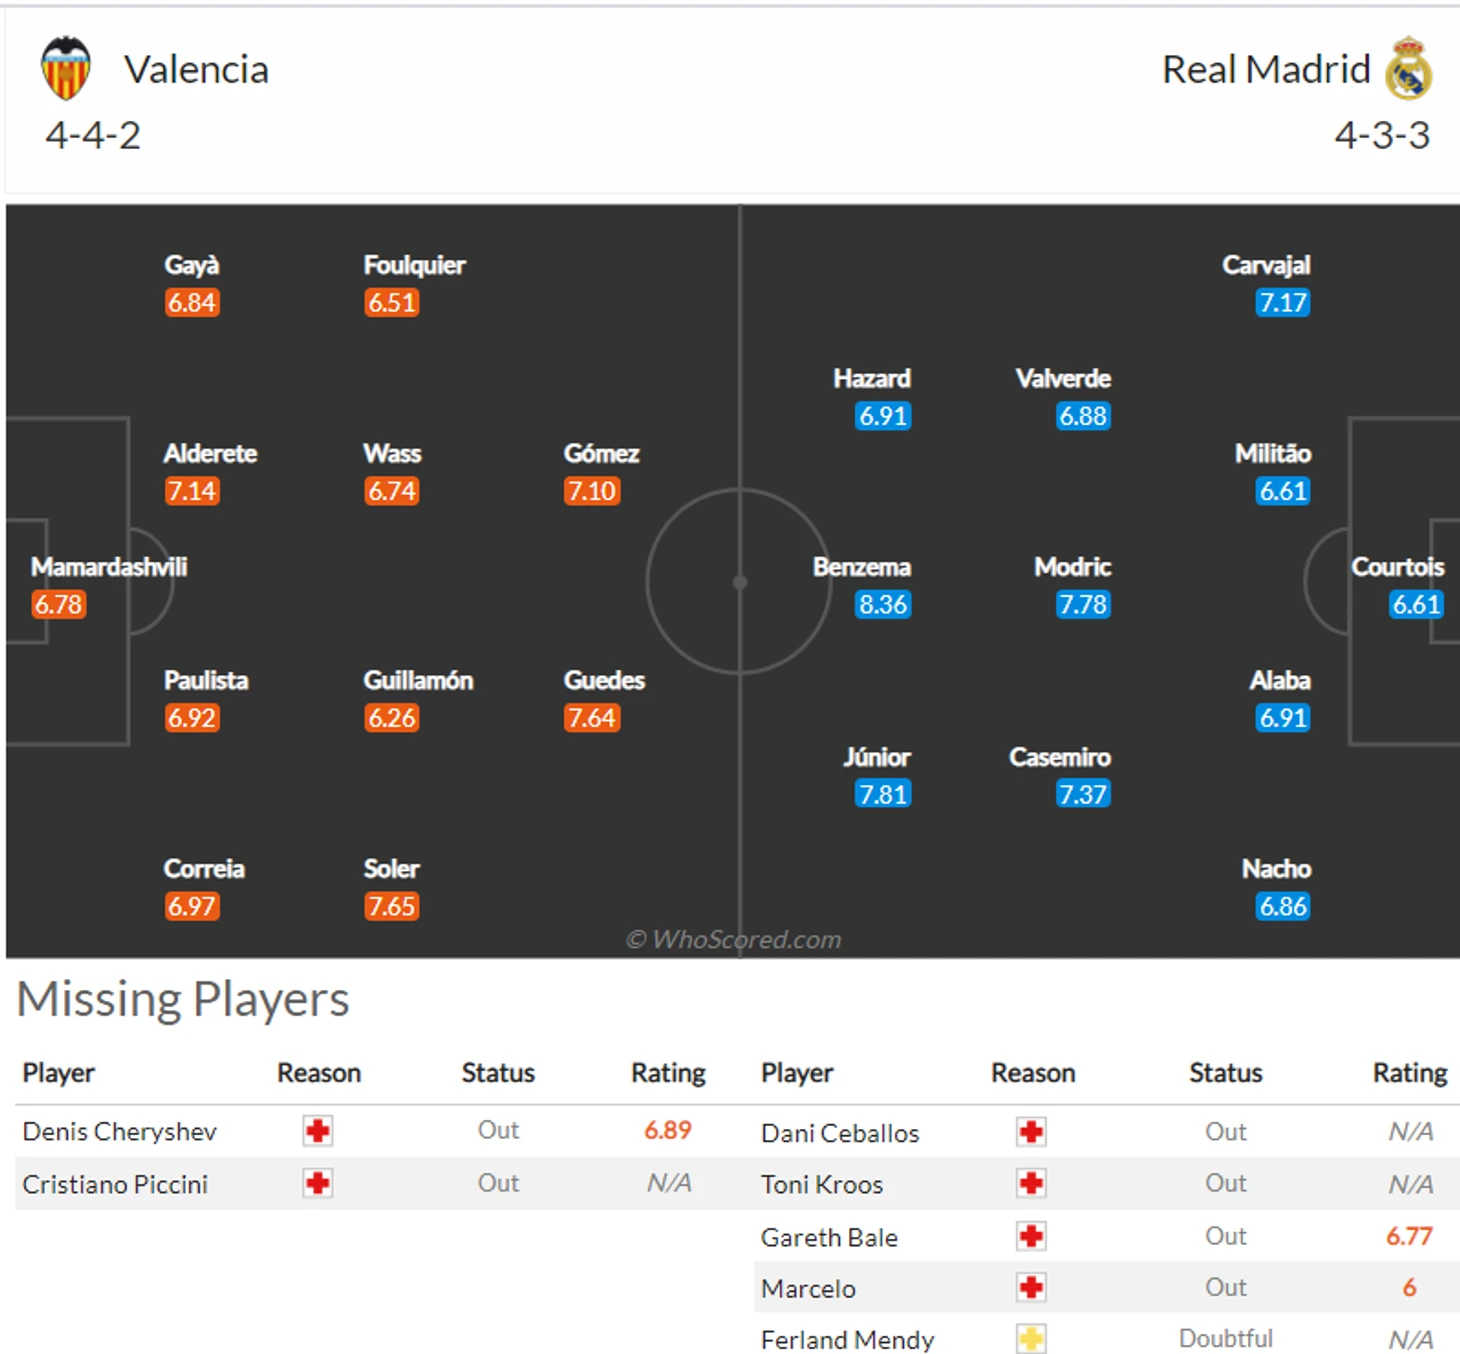The image size is (1460, 1354).
Task: Click Gareth Bale's red injury cross icon
Action: [x=1031, y=1237]
